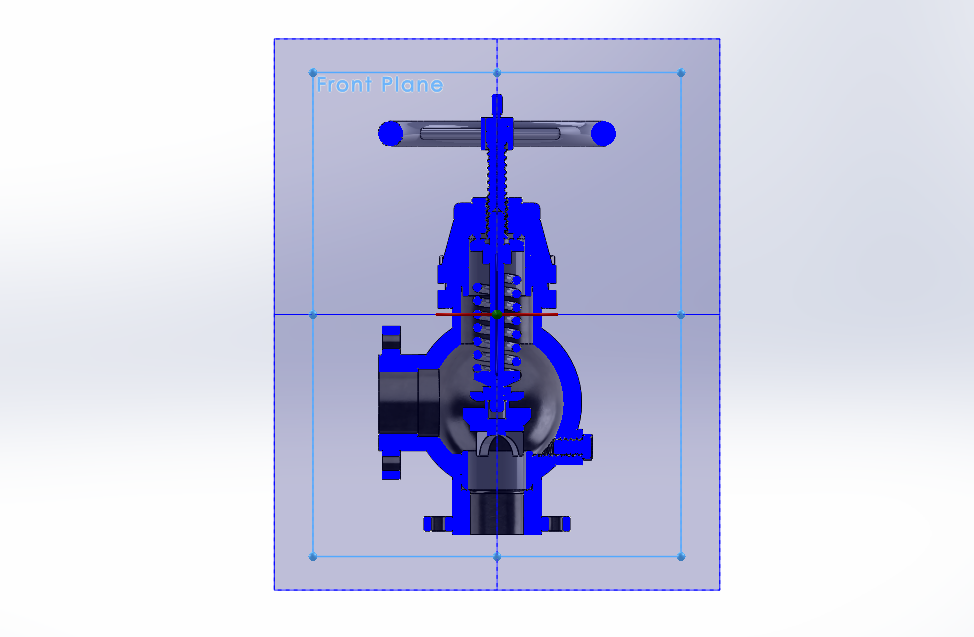Select the "Front Plane" label text

[x=380, y=85]
